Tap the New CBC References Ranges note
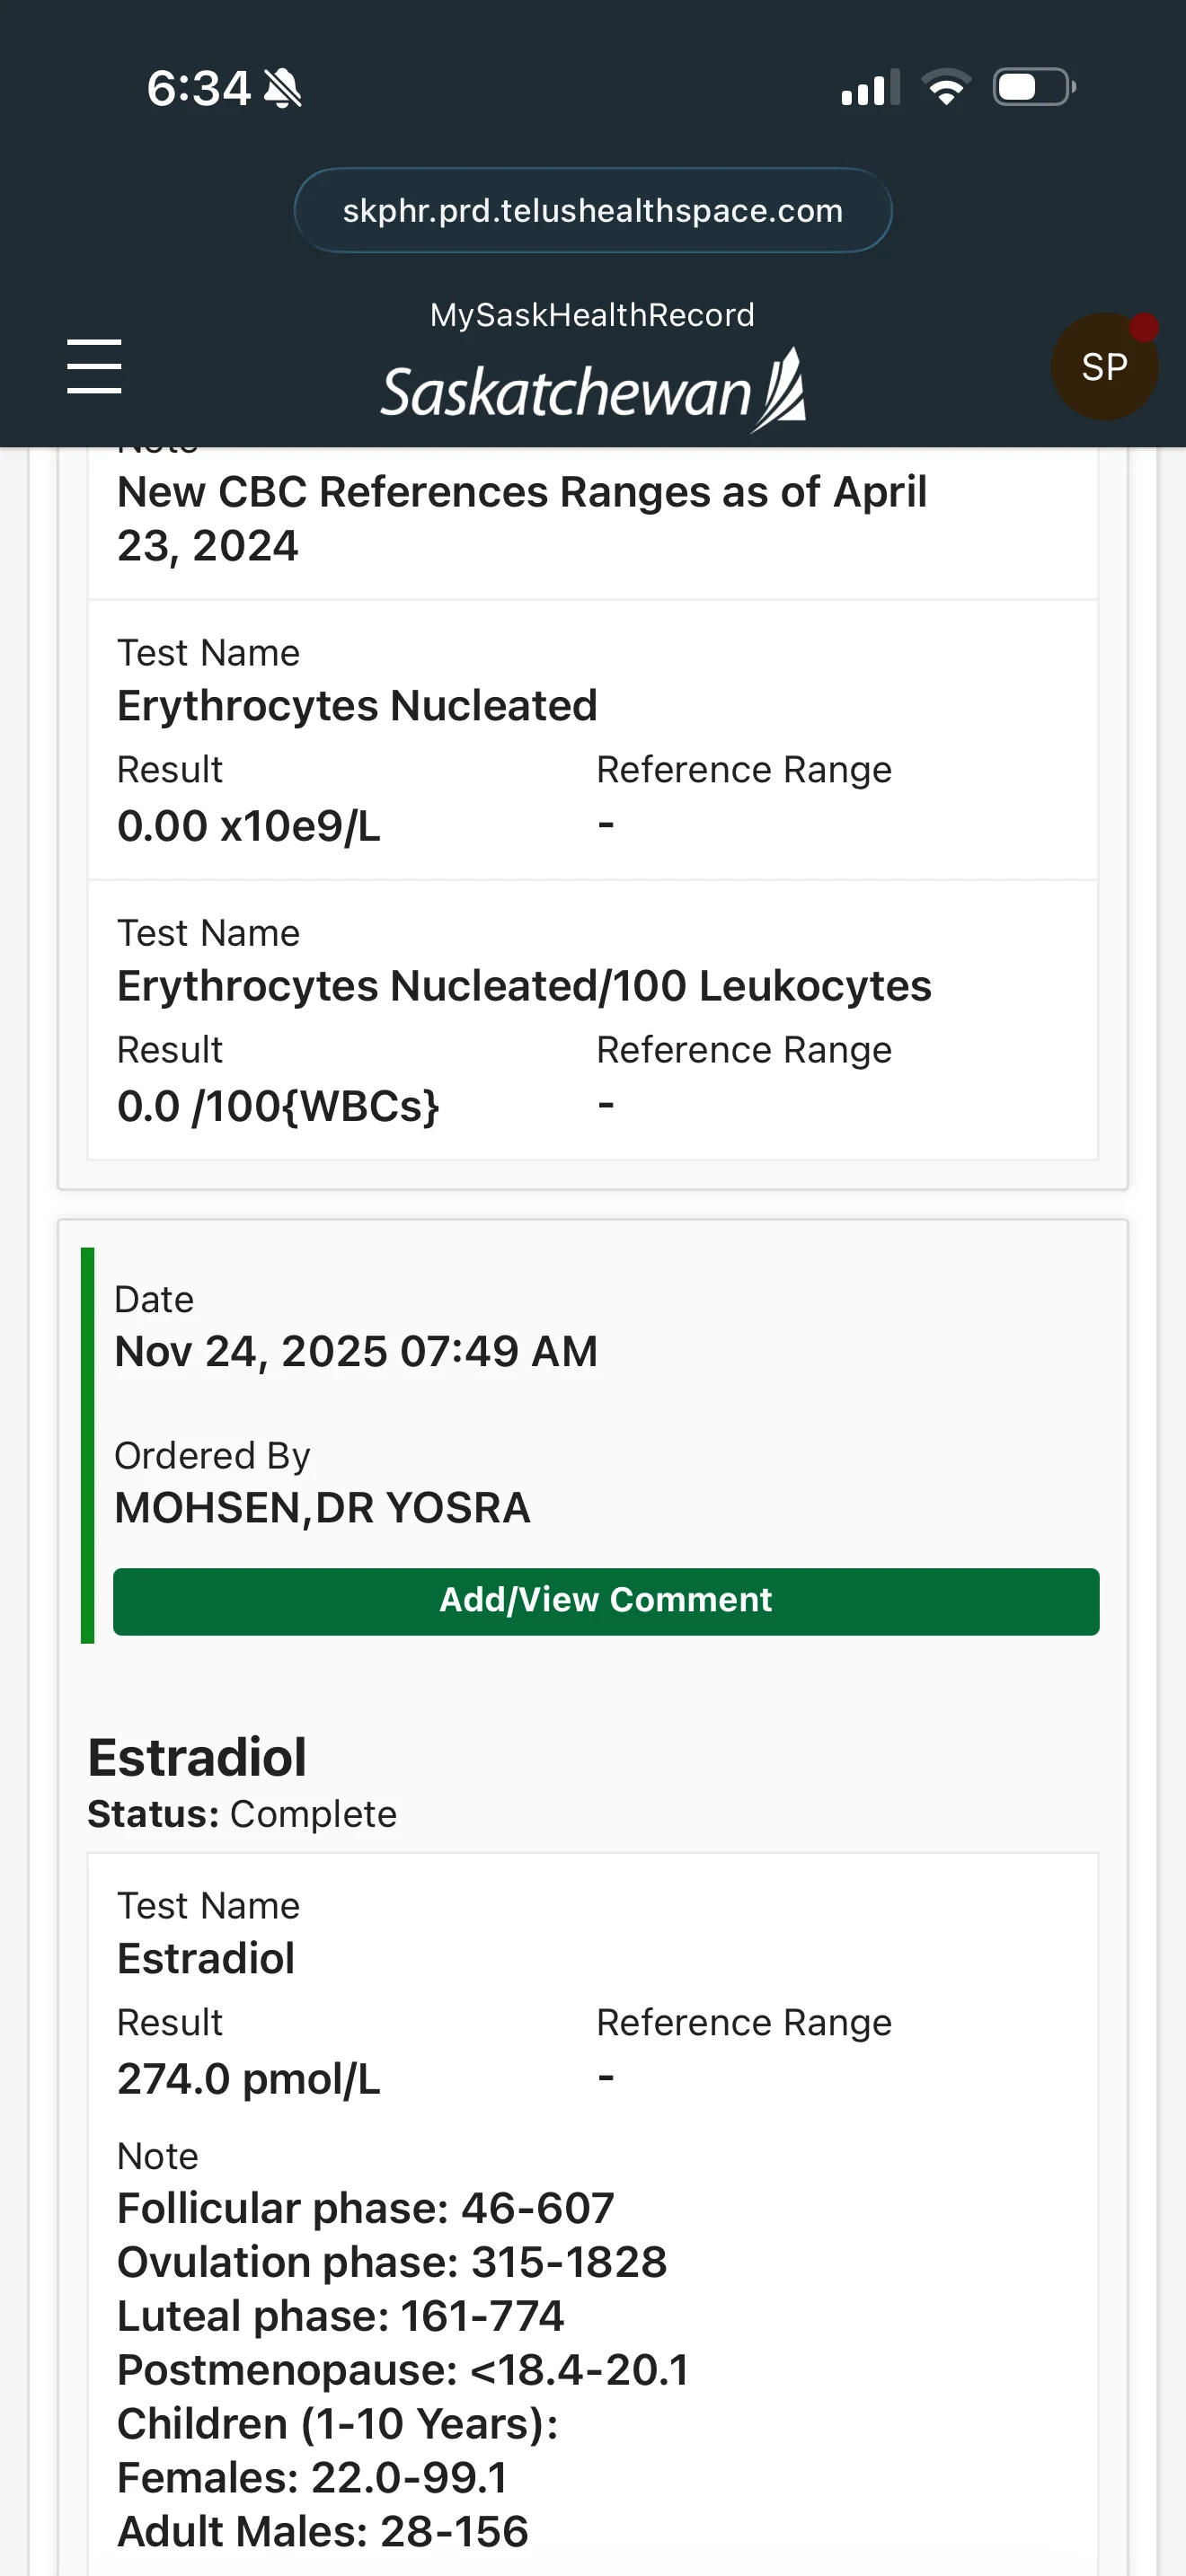The width and height of the screenshot is (1186, 2576). click(x=522, y=519)
